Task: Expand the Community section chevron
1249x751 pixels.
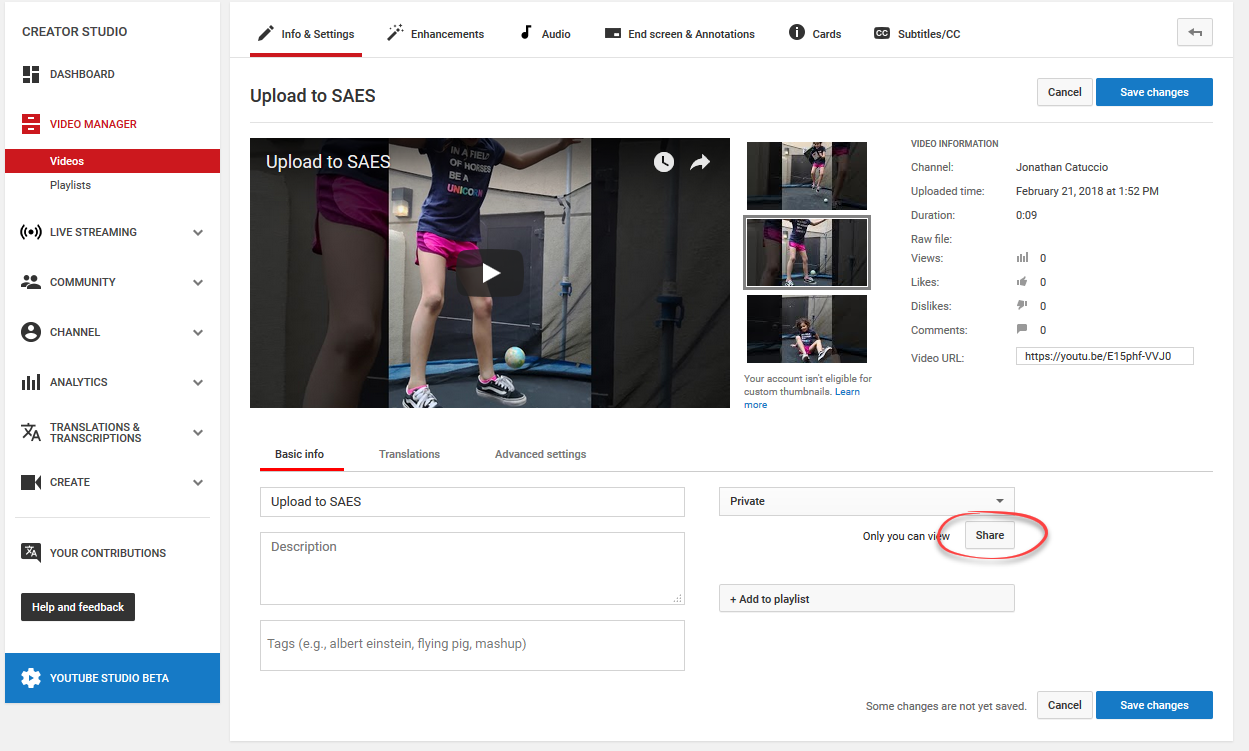Action: point(198,282)
